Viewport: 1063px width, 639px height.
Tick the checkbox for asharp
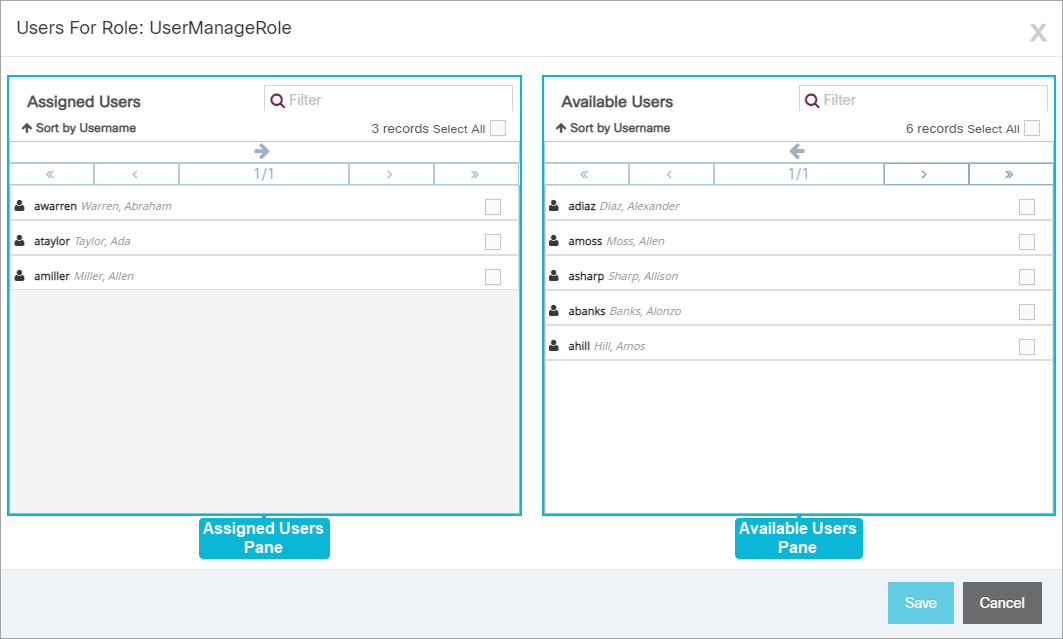point(1027,277)
